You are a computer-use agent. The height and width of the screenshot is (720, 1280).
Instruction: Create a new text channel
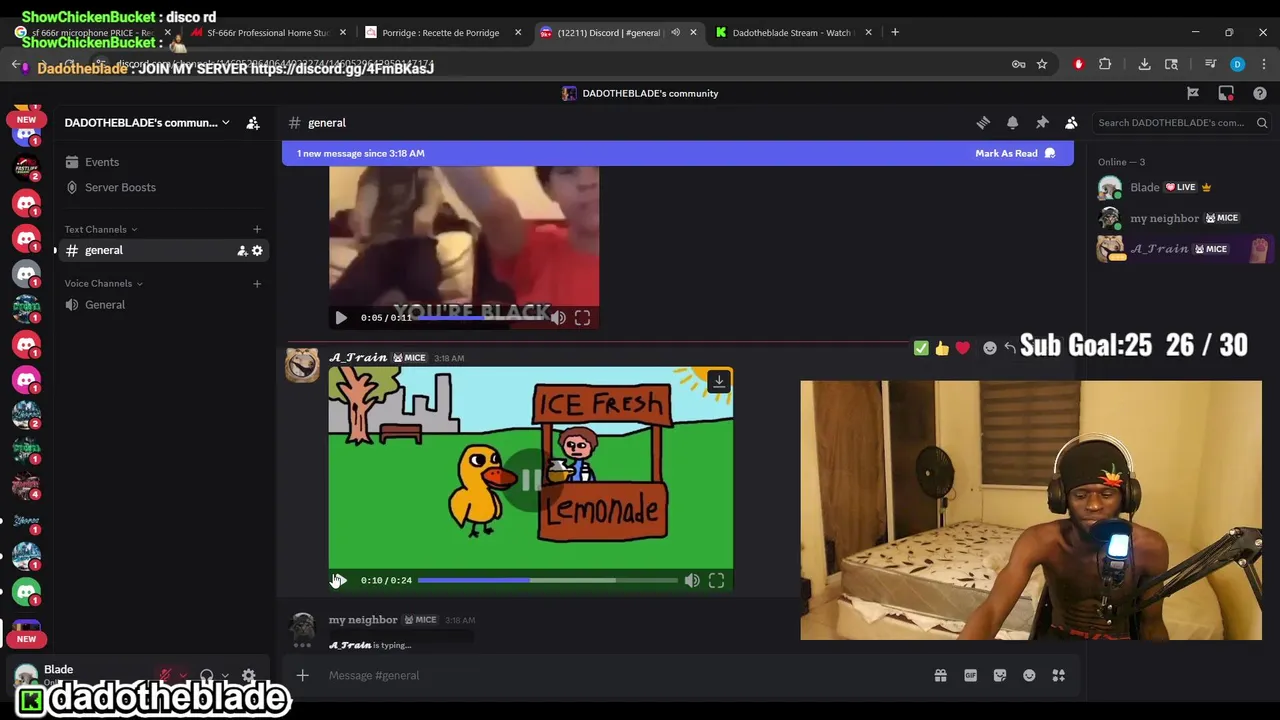tap(257, 229)
